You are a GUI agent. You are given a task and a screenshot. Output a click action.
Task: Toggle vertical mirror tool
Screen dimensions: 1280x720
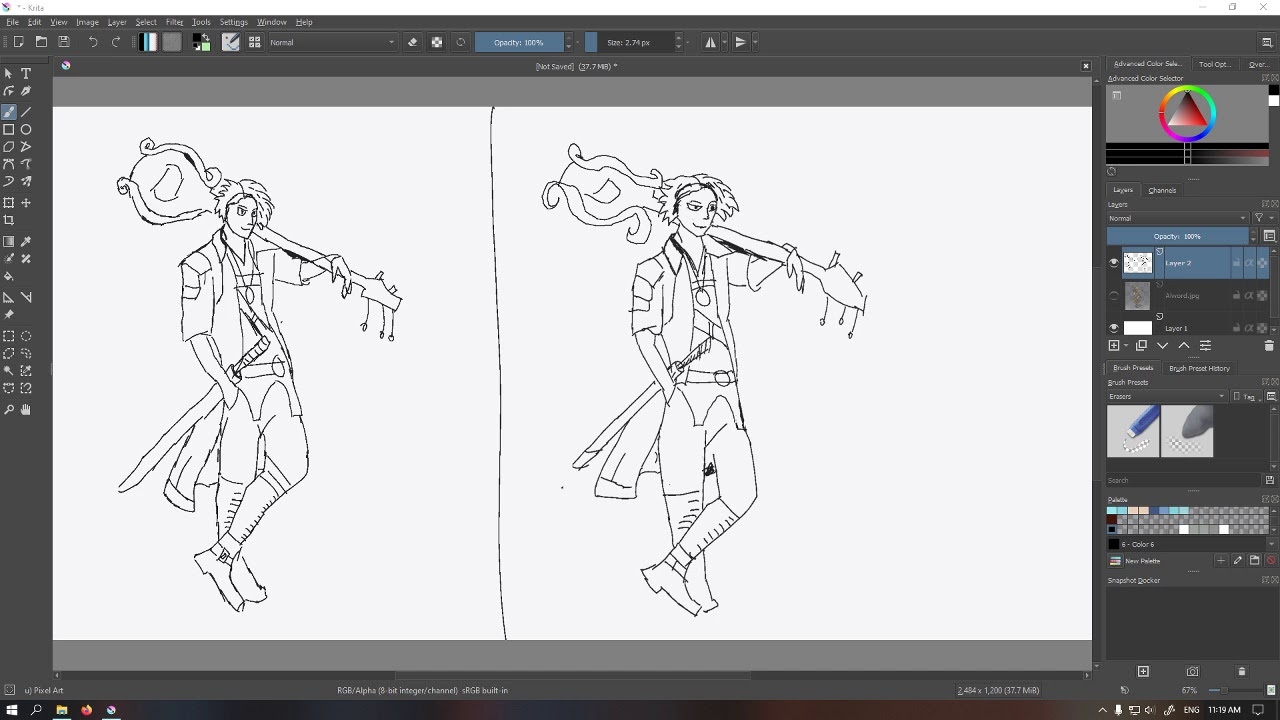(740, 42)
